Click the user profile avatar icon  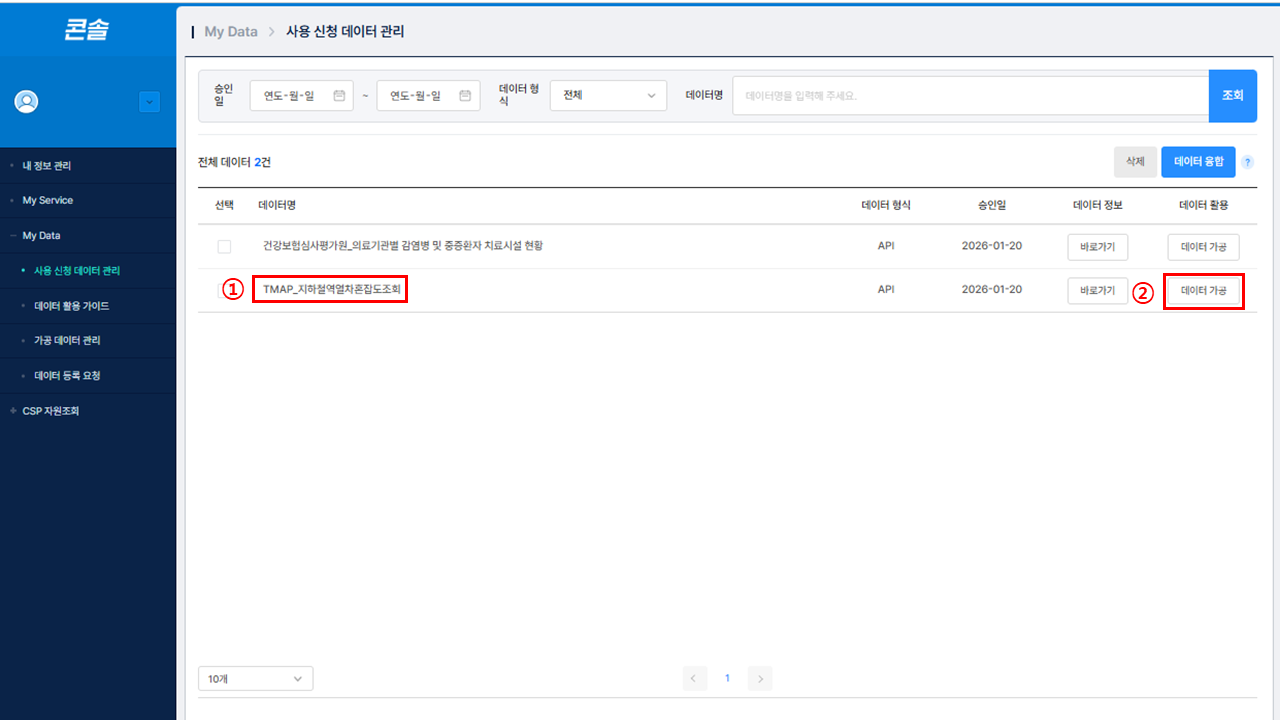point(26,101)
